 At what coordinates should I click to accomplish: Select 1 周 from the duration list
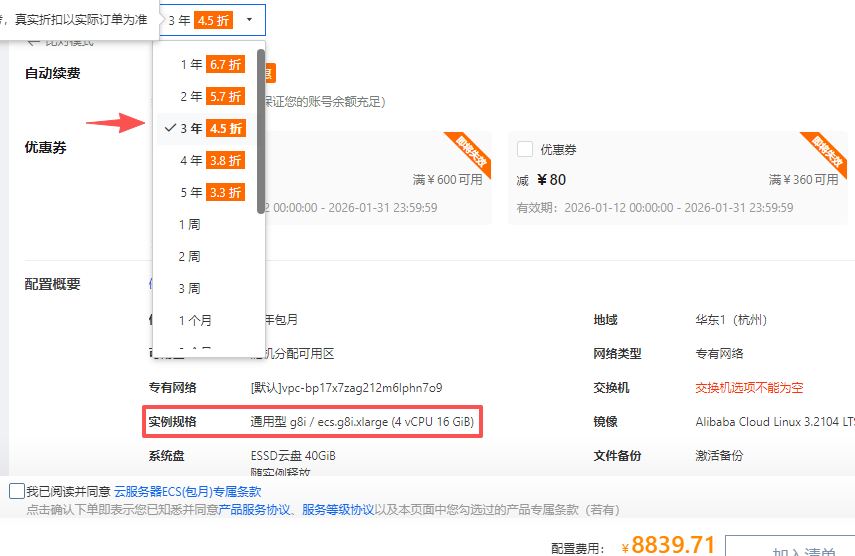click(x=189, y=225)
